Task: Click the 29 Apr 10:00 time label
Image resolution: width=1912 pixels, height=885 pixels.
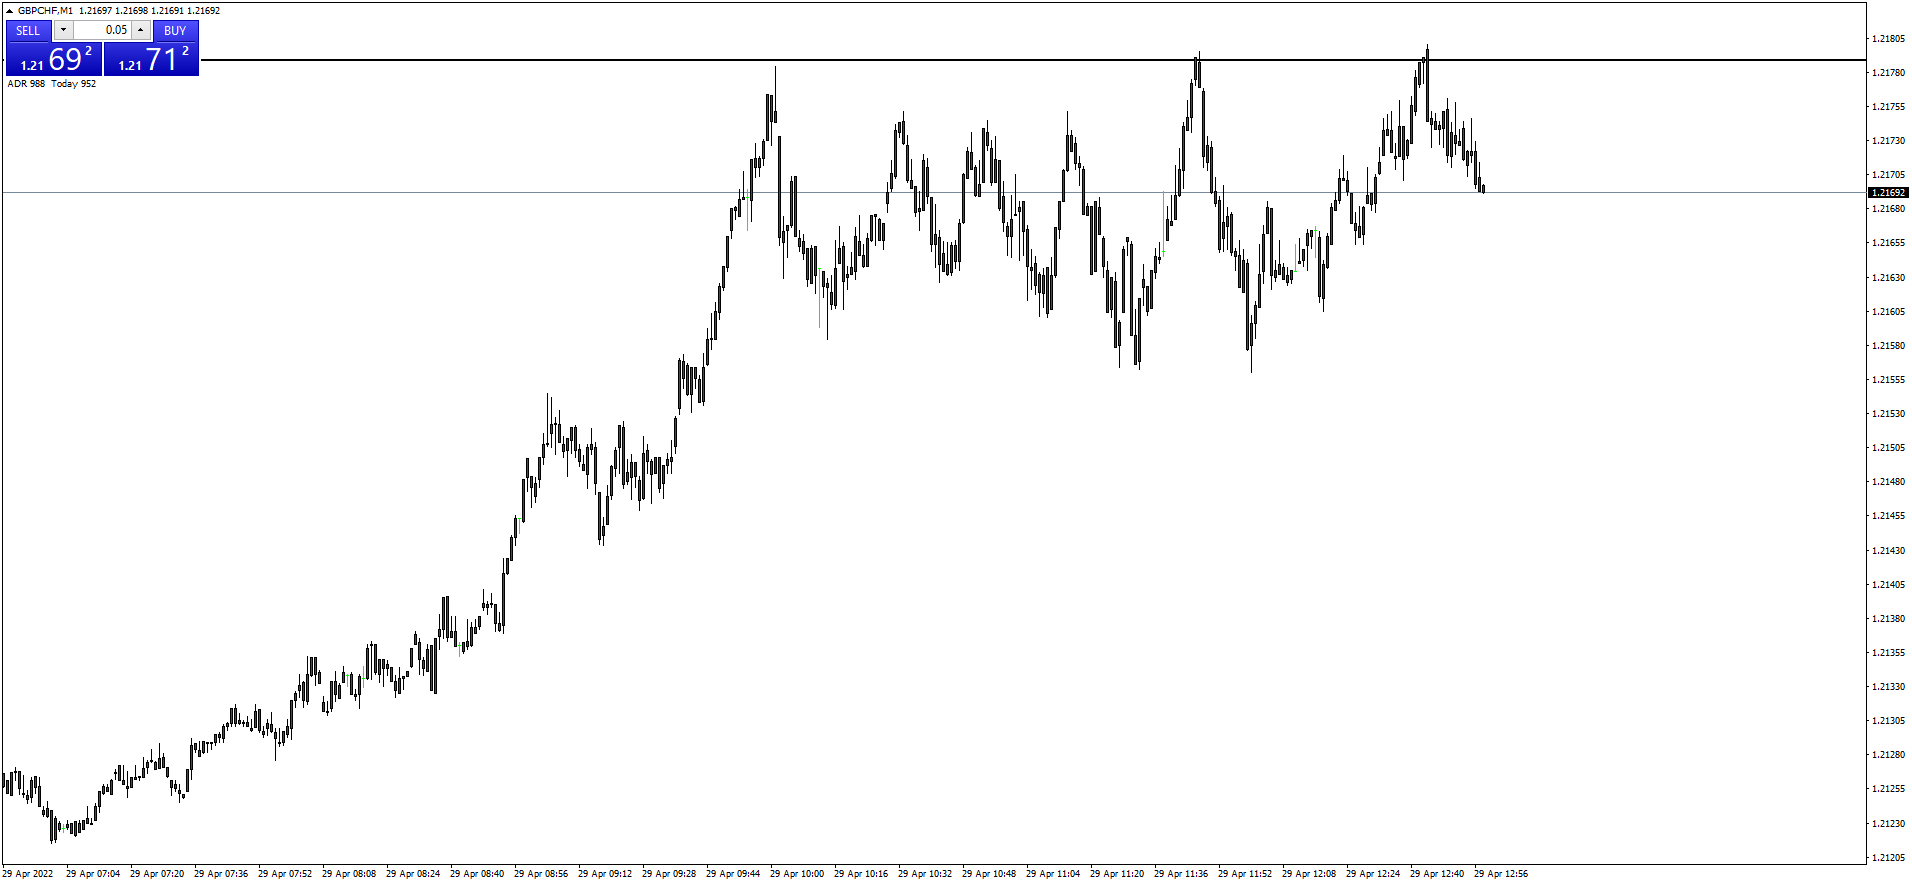Action: coord(797,874)
